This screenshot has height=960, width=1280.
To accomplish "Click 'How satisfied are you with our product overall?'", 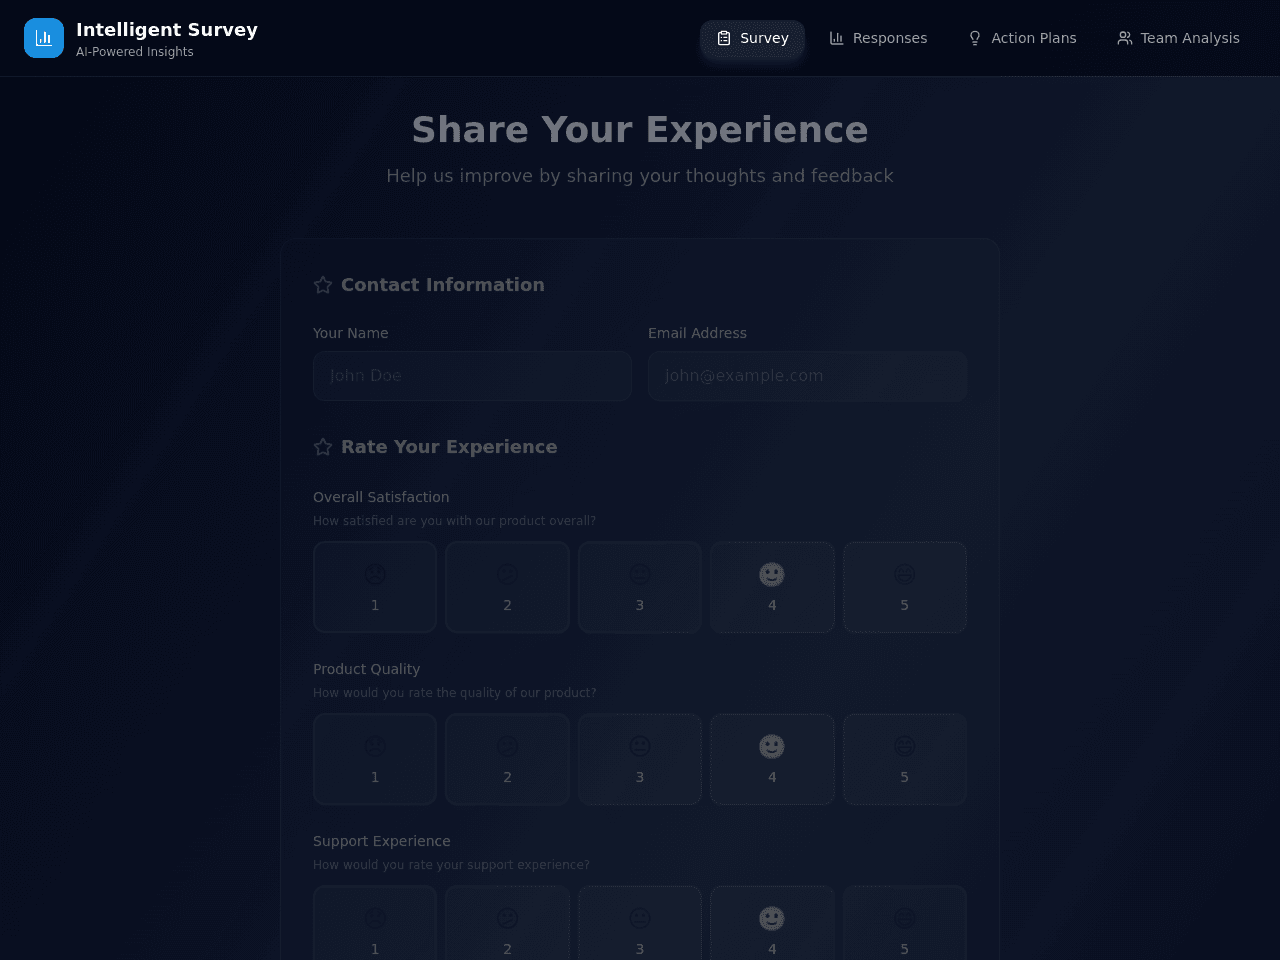I will (454, 521).
